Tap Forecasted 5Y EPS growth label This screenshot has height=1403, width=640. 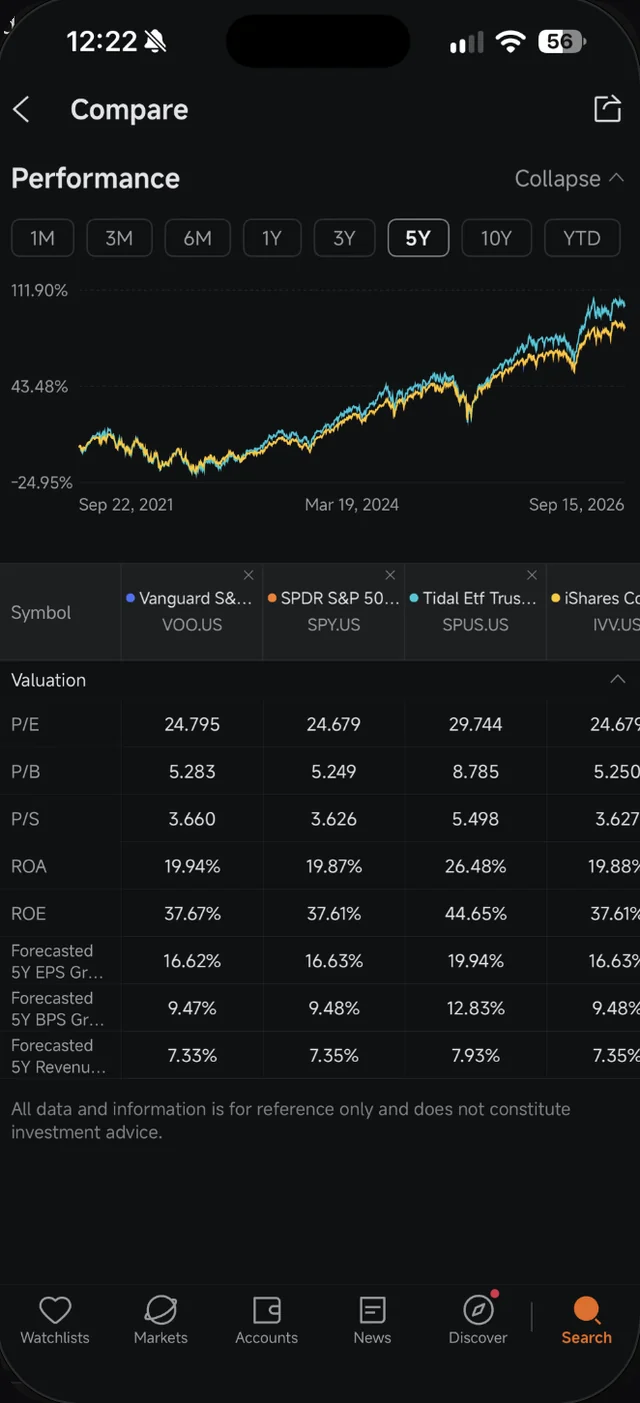57,961
